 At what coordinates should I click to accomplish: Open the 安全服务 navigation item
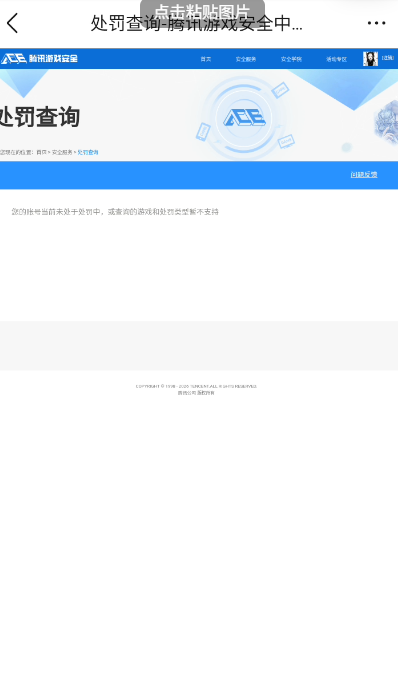[246, 59]
